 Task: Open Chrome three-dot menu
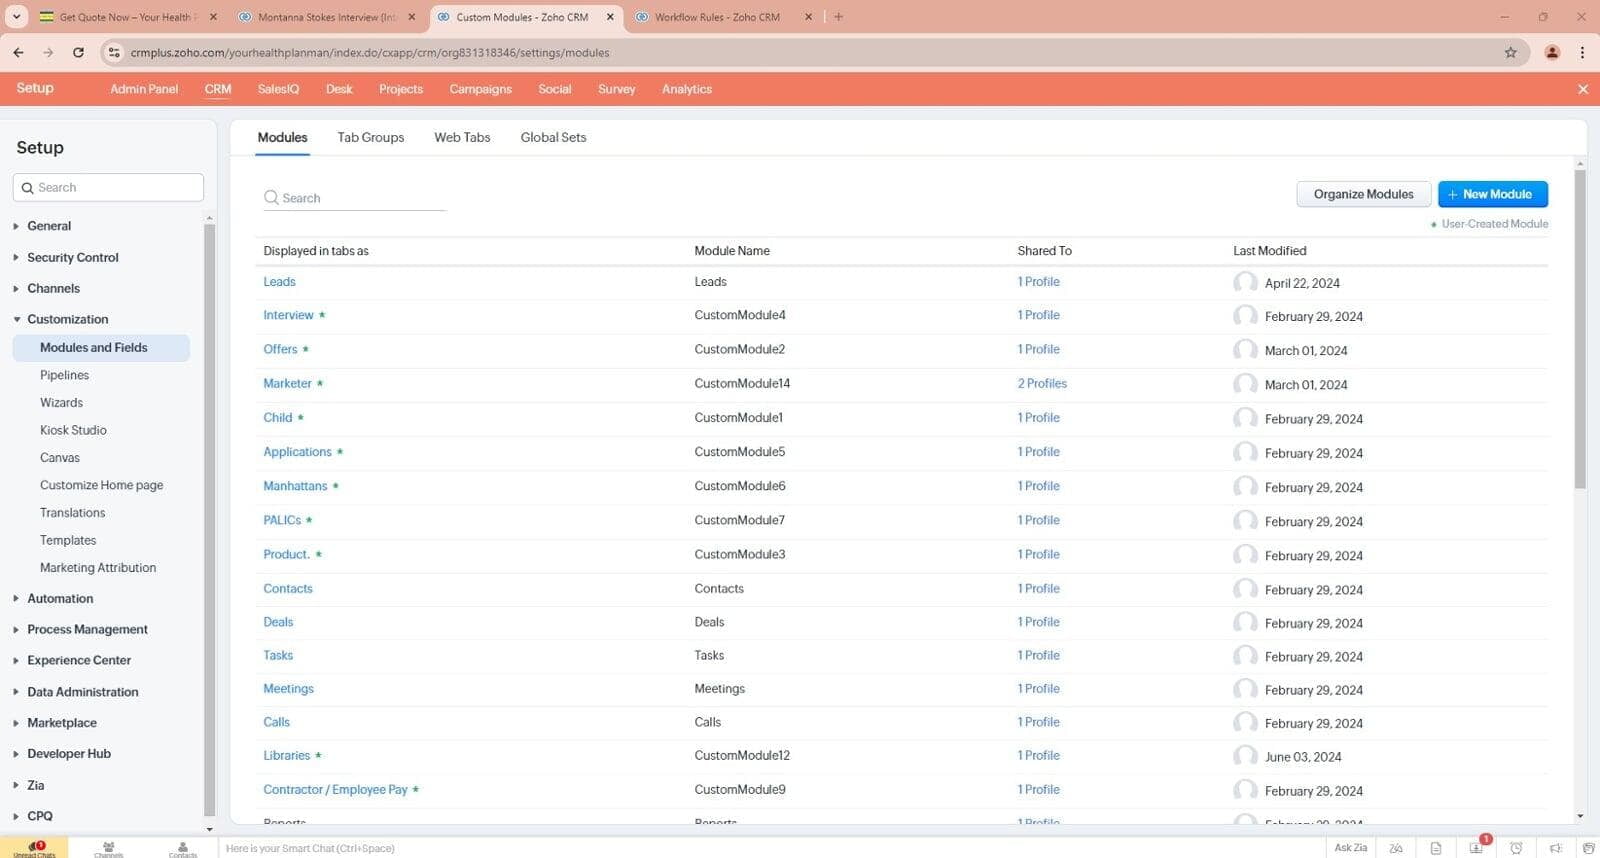pos(1582,52)
